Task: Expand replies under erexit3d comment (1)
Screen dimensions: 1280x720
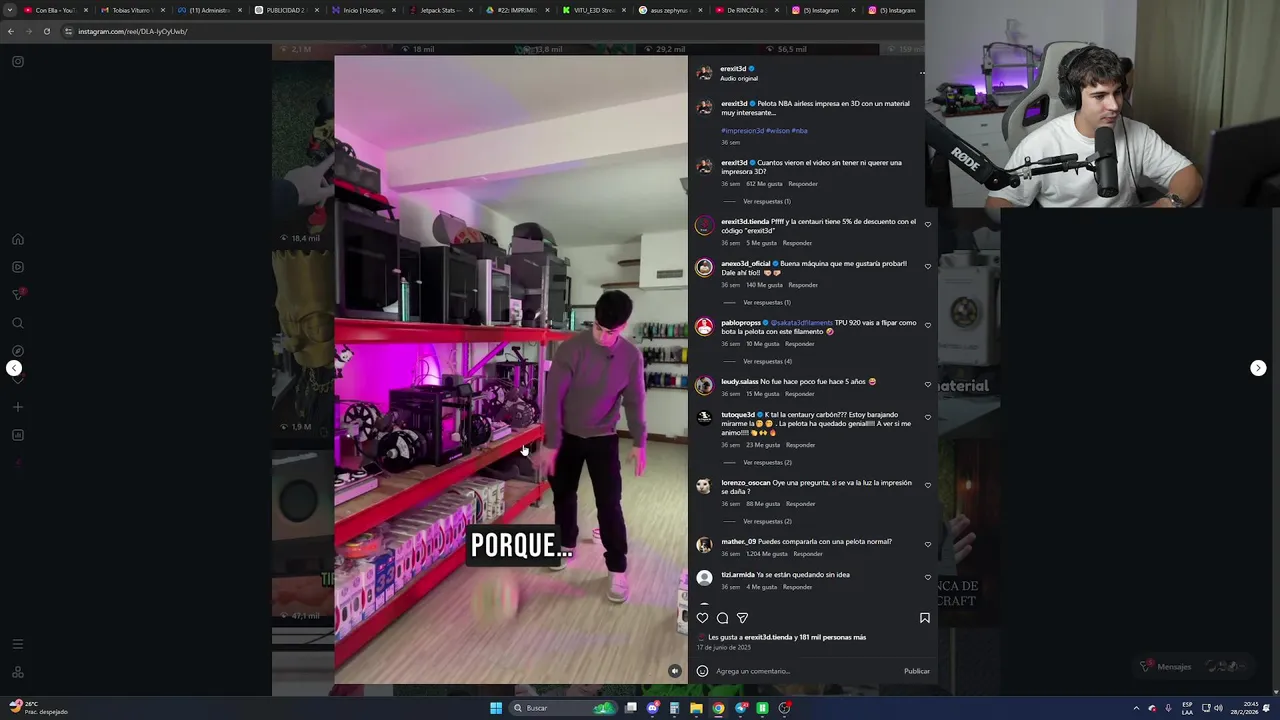Action: click(x=766, y=201)
